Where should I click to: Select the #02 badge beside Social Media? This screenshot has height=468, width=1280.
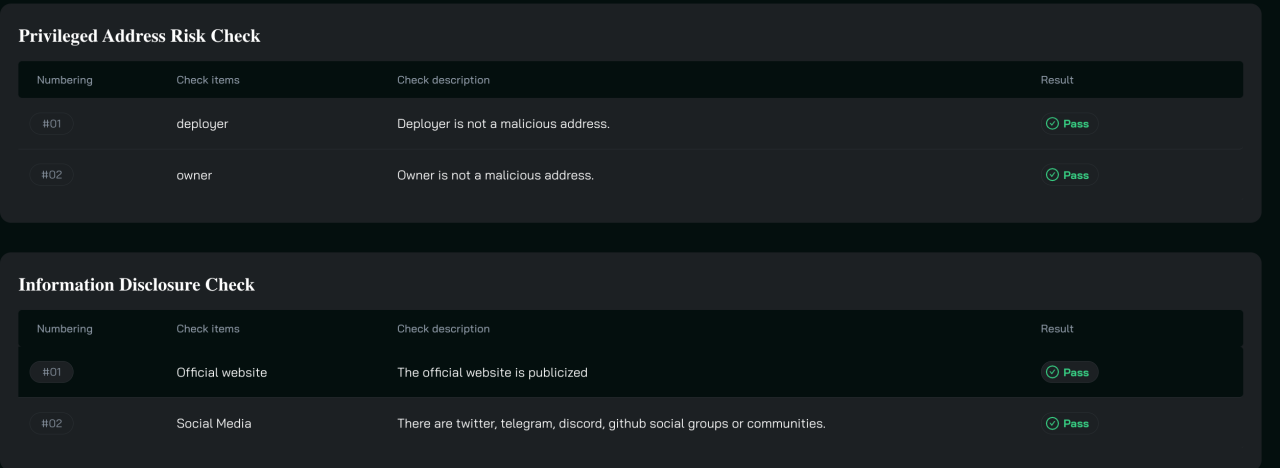[51, 424]
